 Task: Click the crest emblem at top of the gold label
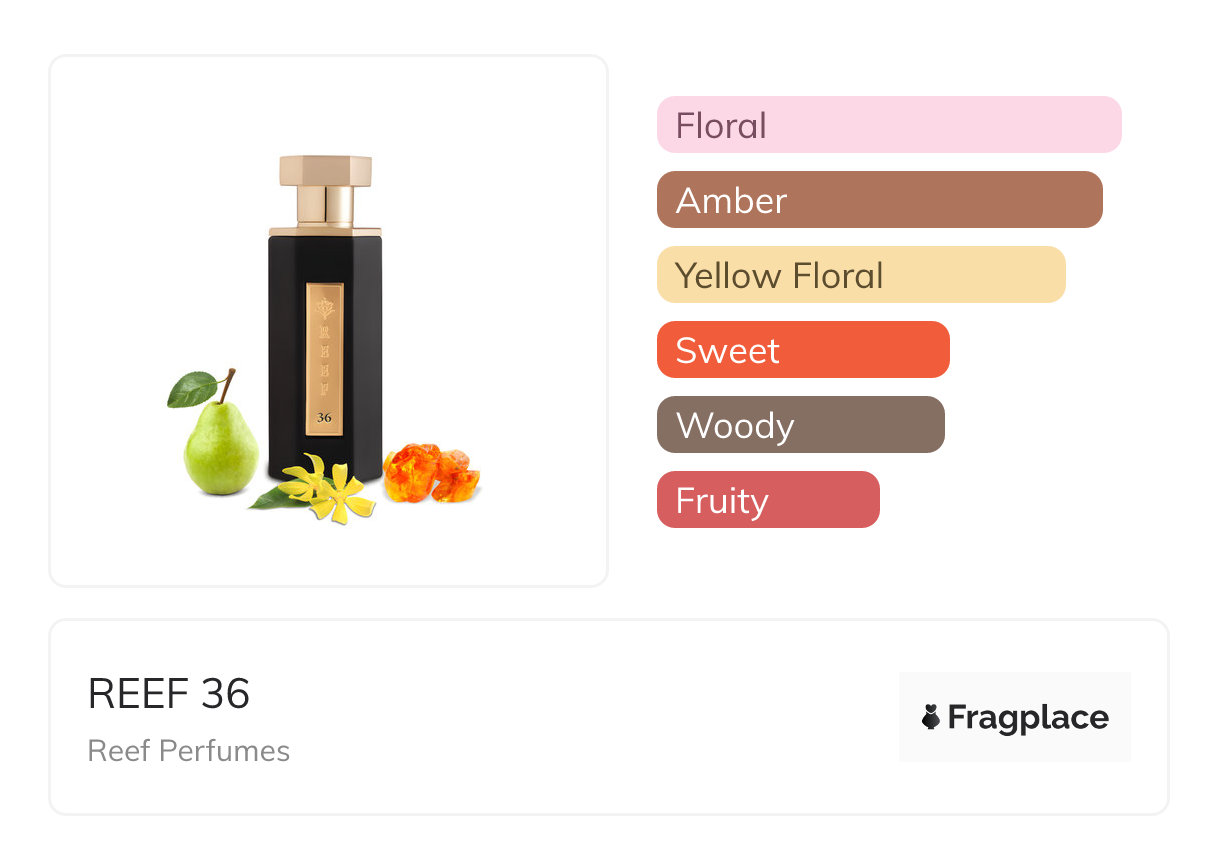point(324,307)
